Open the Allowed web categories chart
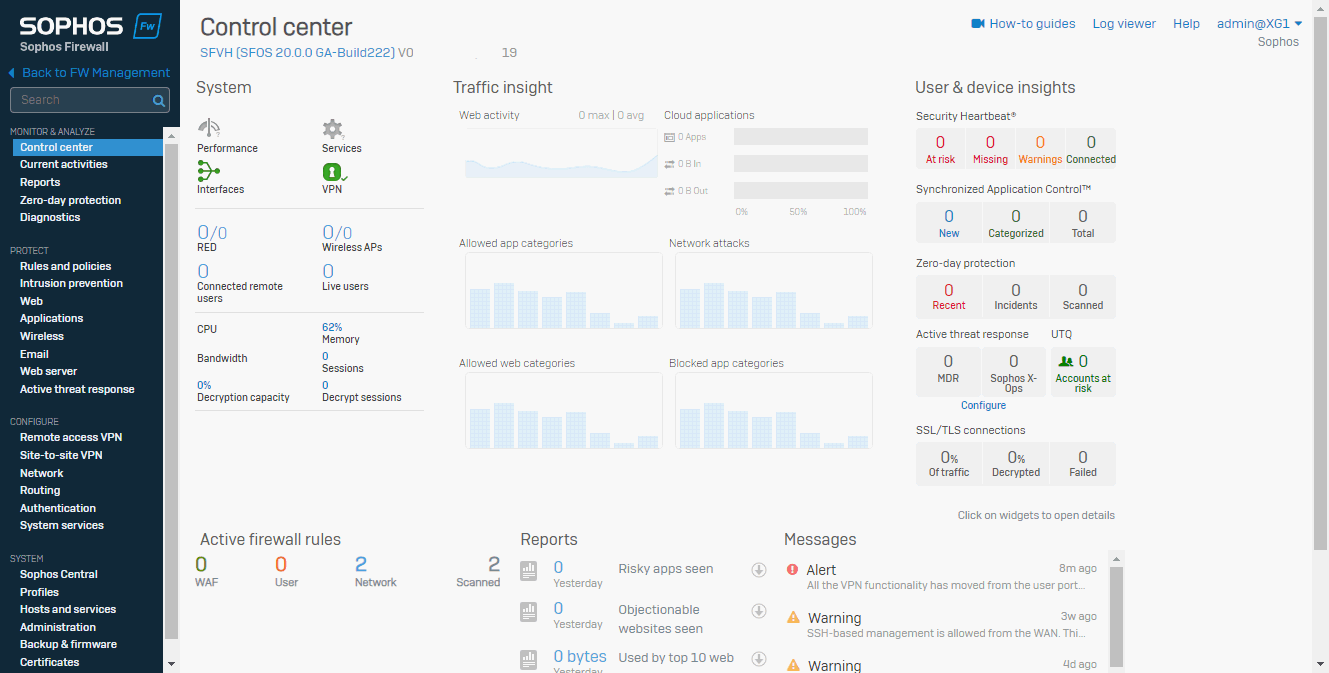Image resolution: width=1329 pixels, height=673 pixels. 564,411
